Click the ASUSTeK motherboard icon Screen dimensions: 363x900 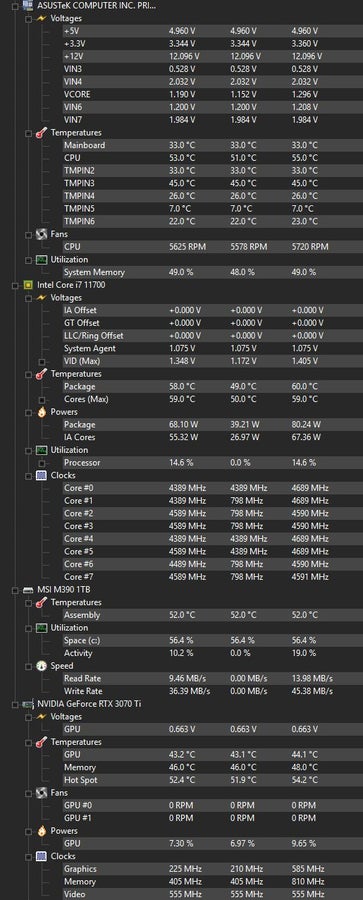pos(27,5)
